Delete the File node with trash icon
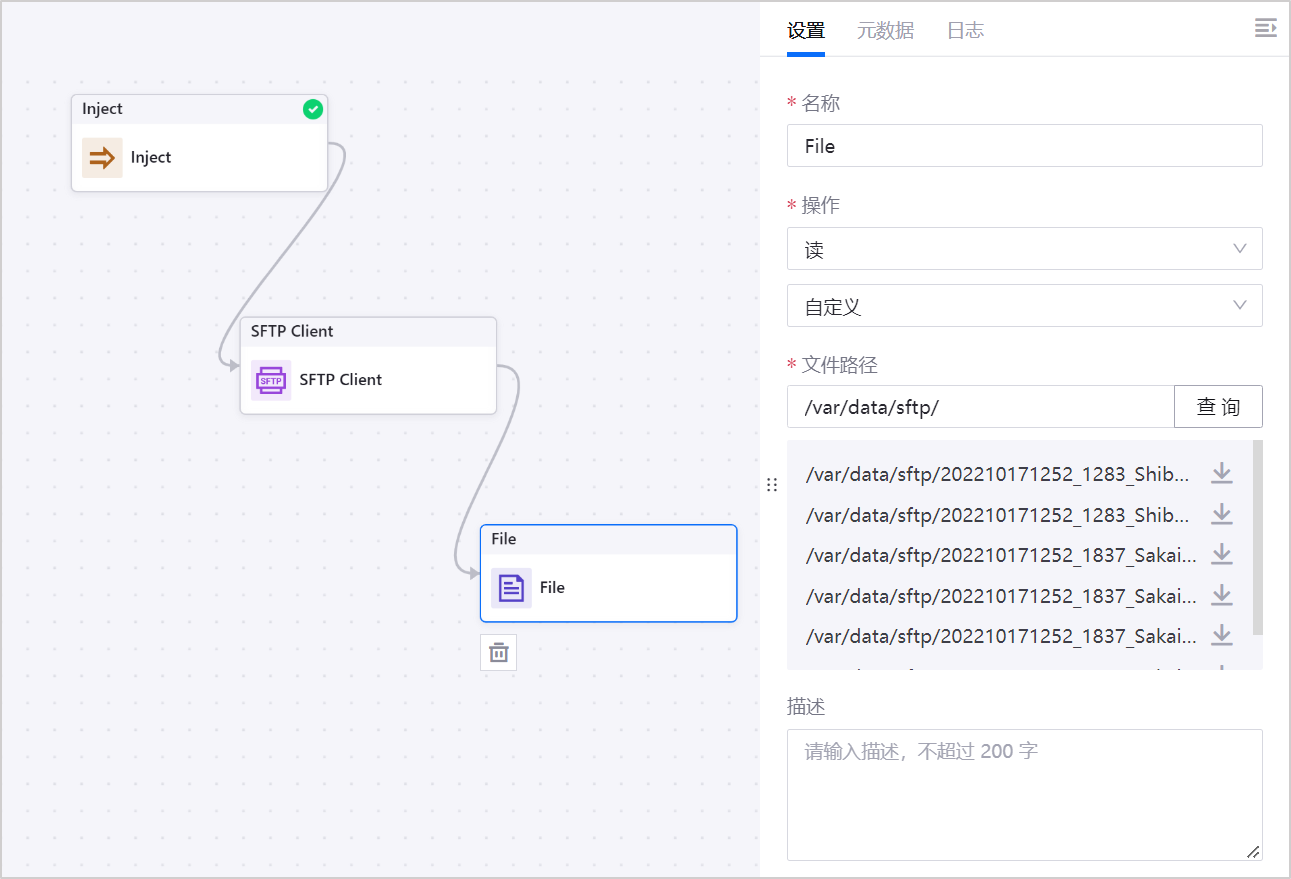This screenshot has width=1291, height=879. 498,653
